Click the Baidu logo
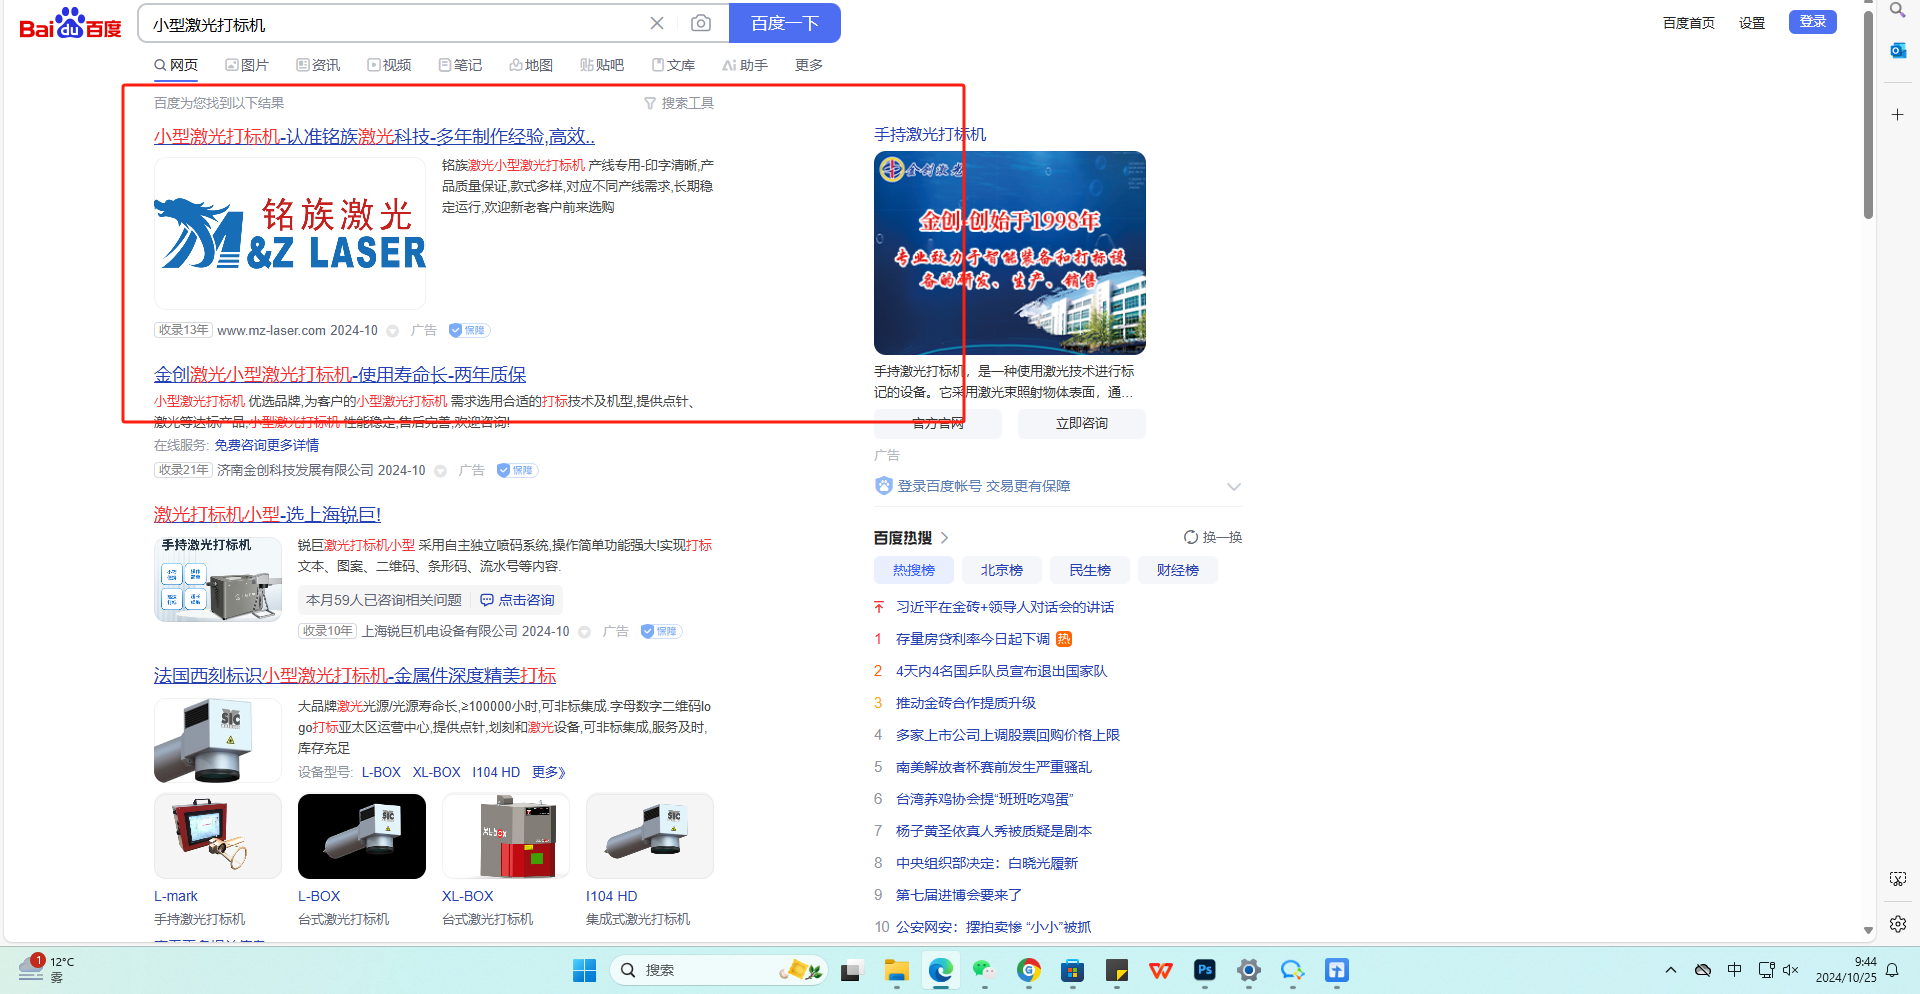Image resolution: width=1920 pixels, height=994 pixels. point(70,23)
